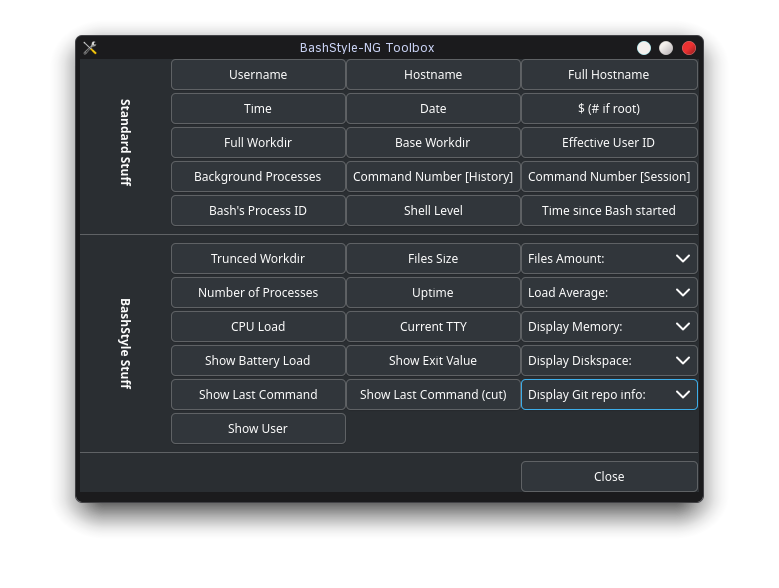This screenshot has width=779, height=588.
Task: Expand the Load Average combo box
Action: 609,293
